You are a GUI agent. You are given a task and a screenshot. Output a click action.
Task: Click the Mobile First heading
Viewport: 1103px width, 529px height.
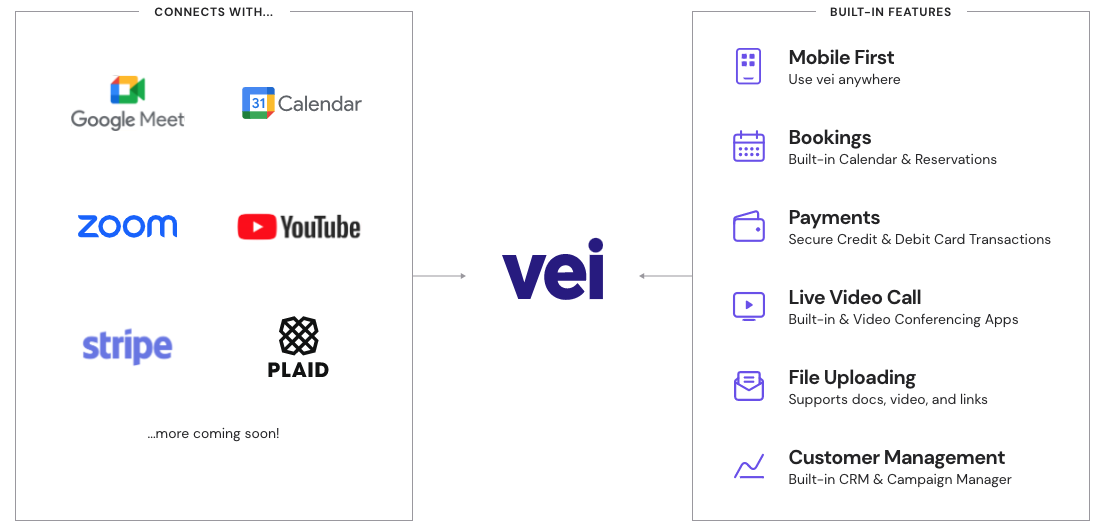(841, 58)
